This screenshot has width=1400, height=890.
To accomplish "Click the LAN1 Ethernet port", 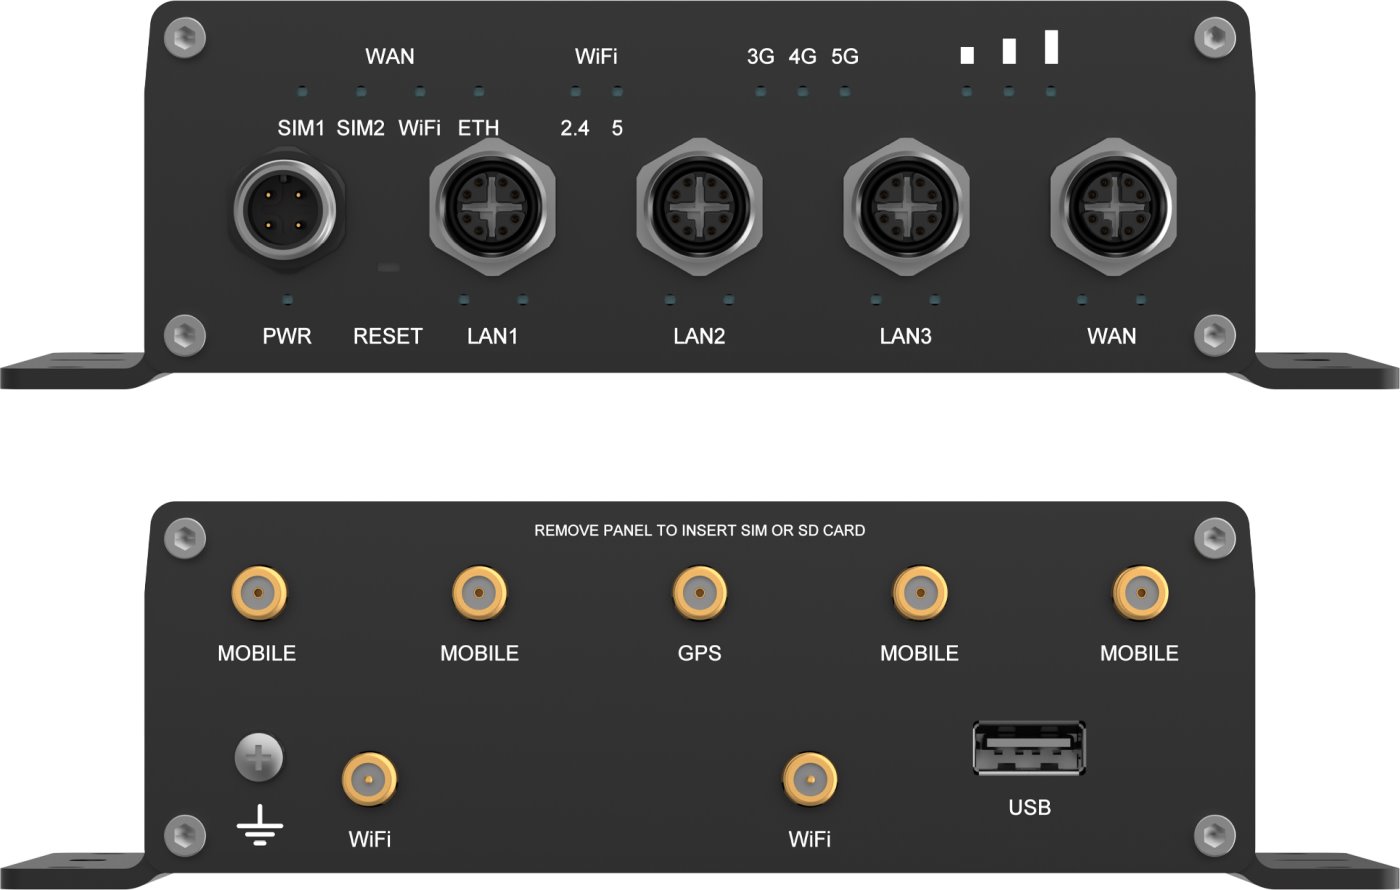I will [x=492, y=208].
